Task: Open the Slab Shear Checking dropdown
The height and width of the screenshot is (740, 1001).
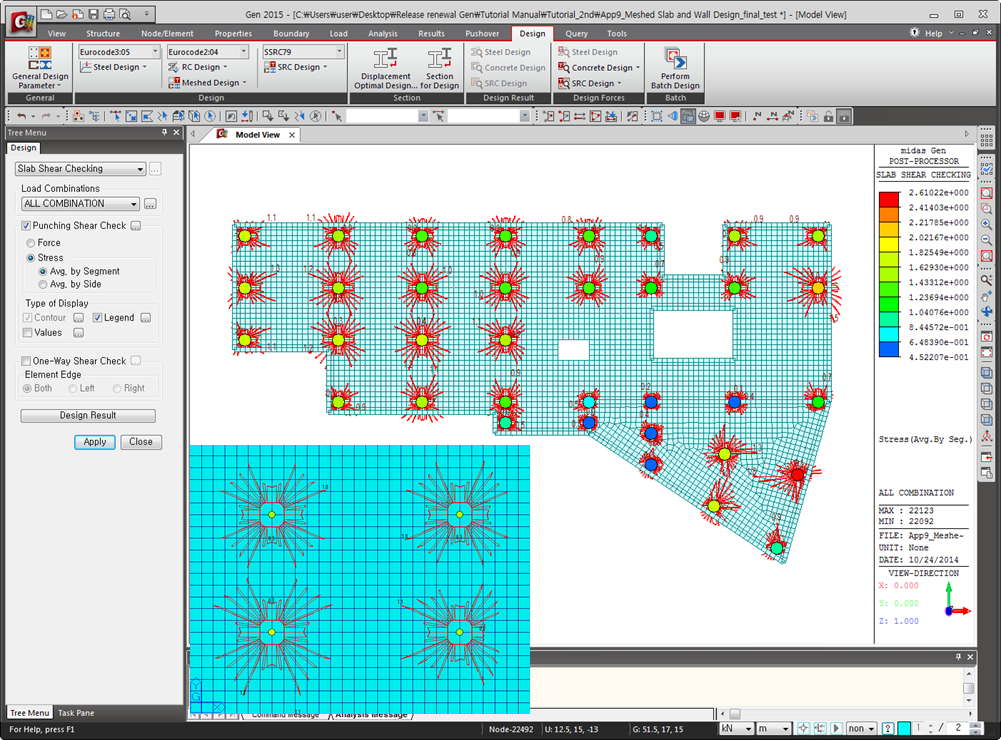Action: [80, 169]
